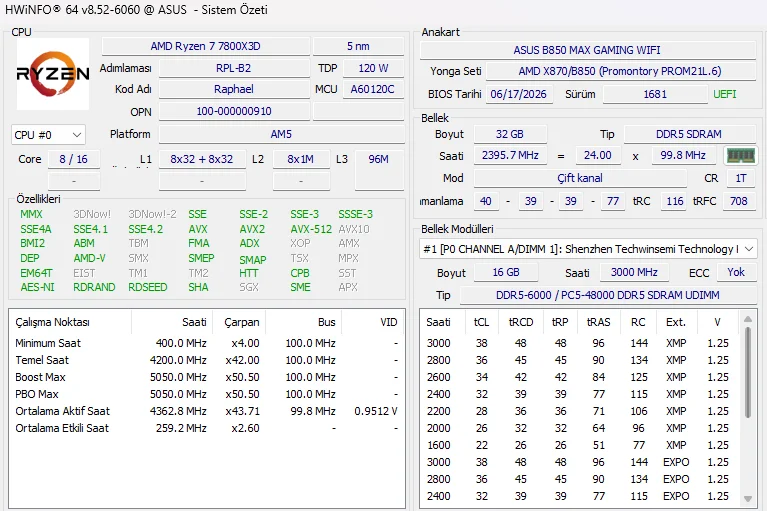The width and height of the screenshot is (767, 511).
Task: Open the CPU #0 selector dropdown
Action: [x=48, y=135]
